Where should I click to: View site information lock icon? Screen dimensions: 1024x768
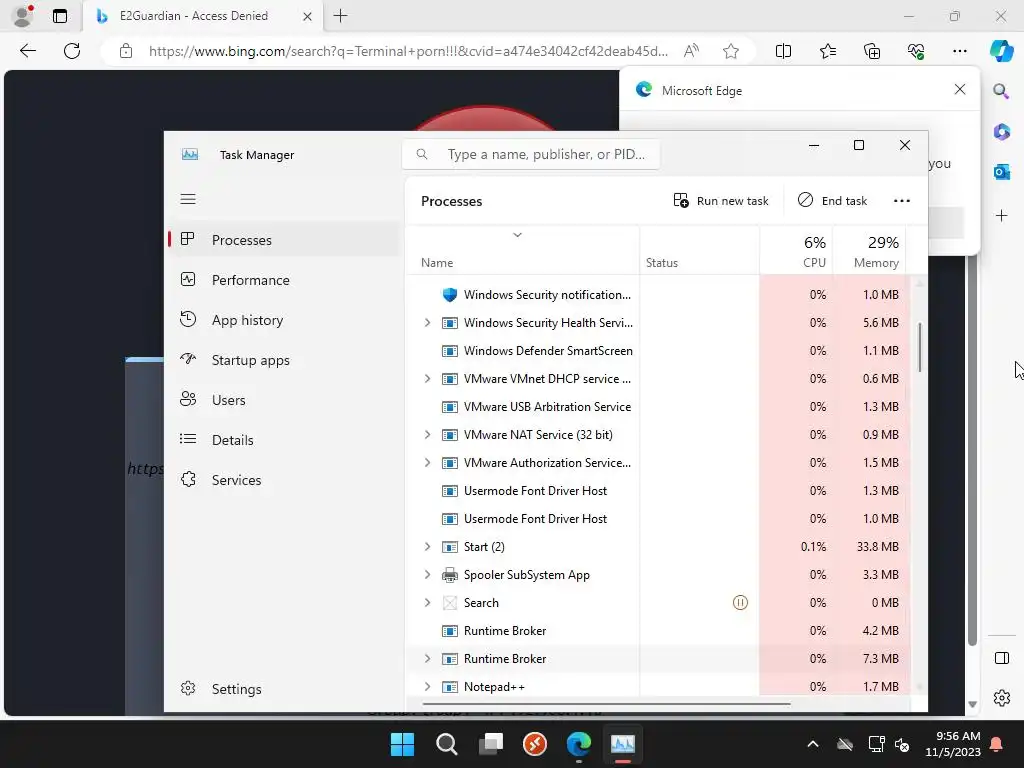pos(126,51)
